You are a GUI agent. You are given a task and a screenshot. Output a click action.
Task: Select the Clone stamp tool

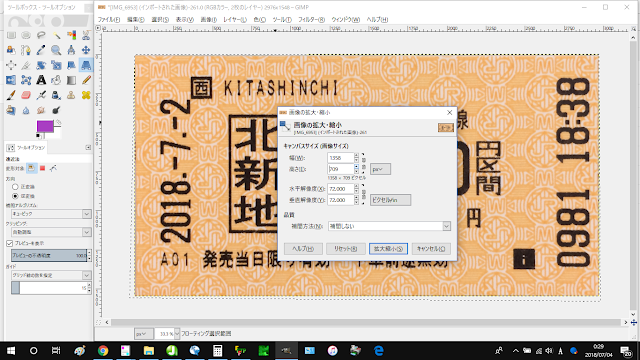(71, 95)
